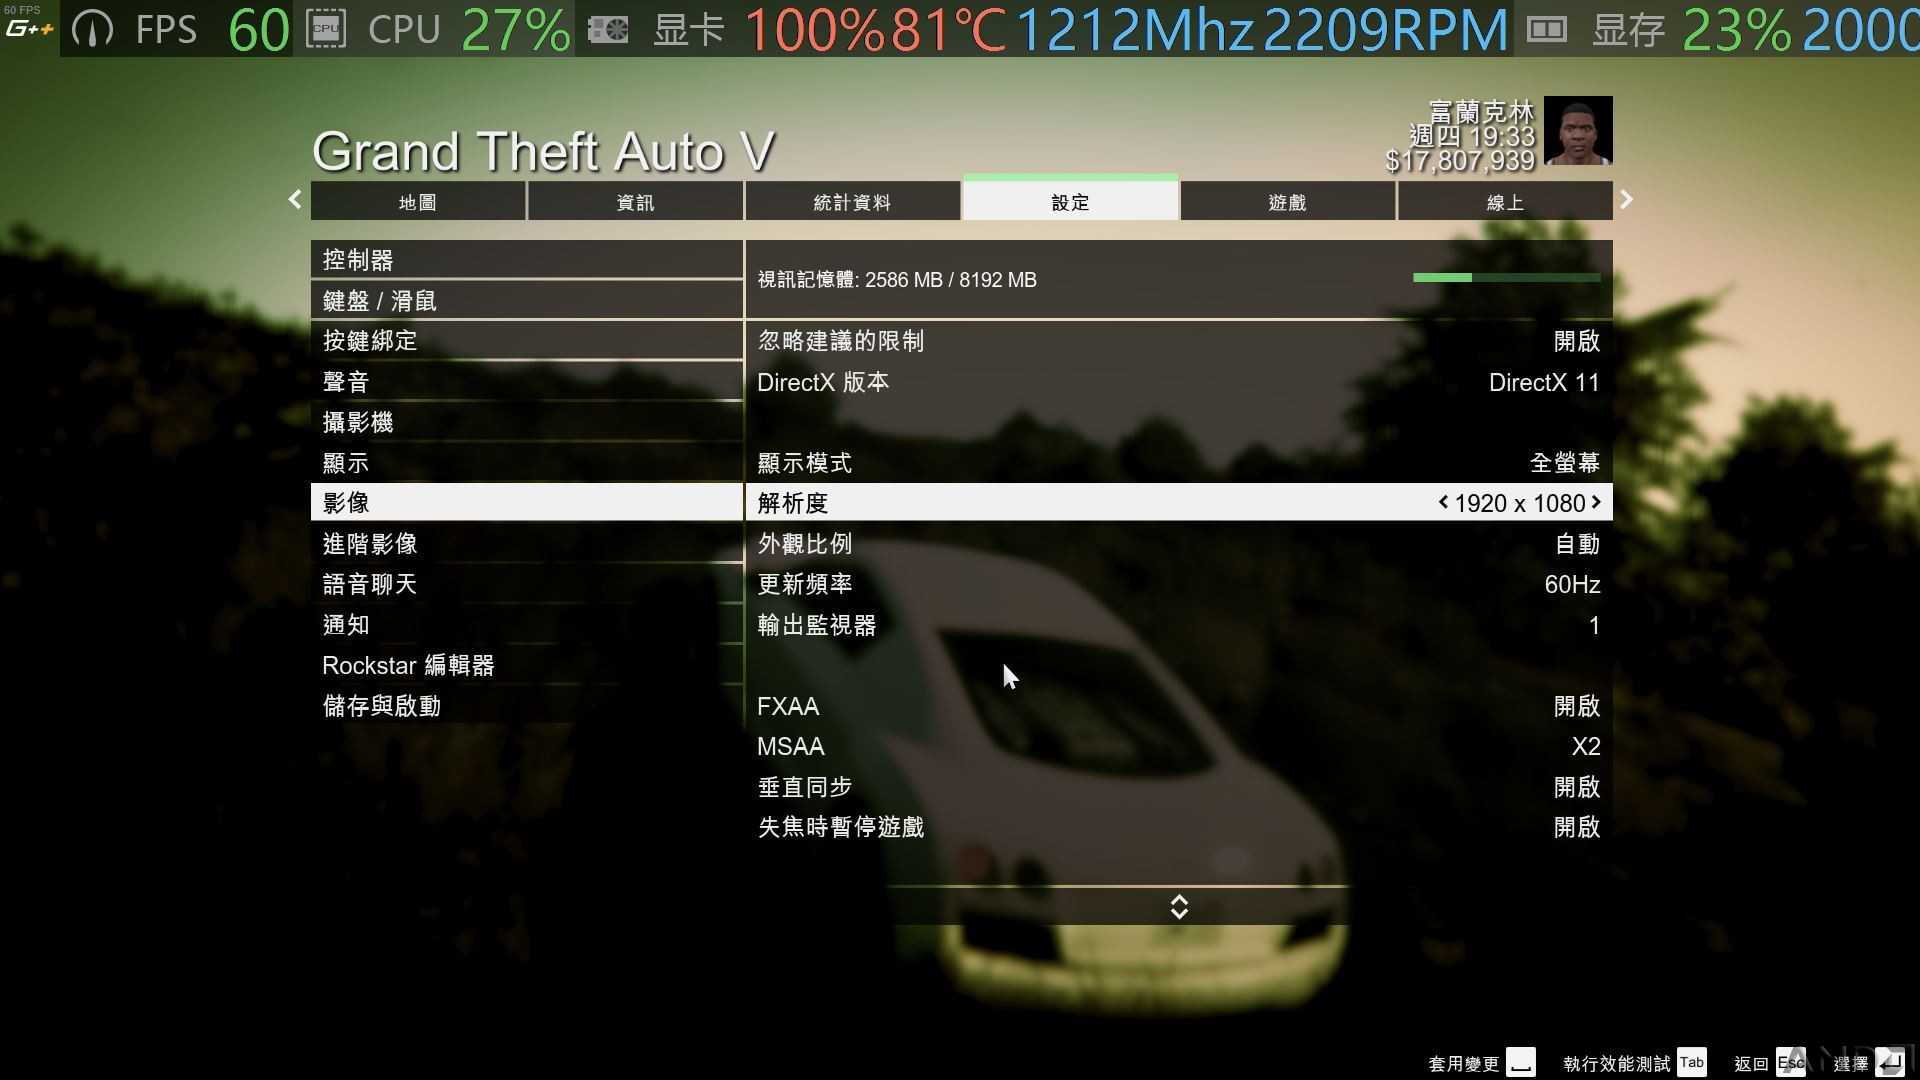
Task: Click 視訊記憶體 2586 MB / 8192 MB text
Action: (897, 280)
